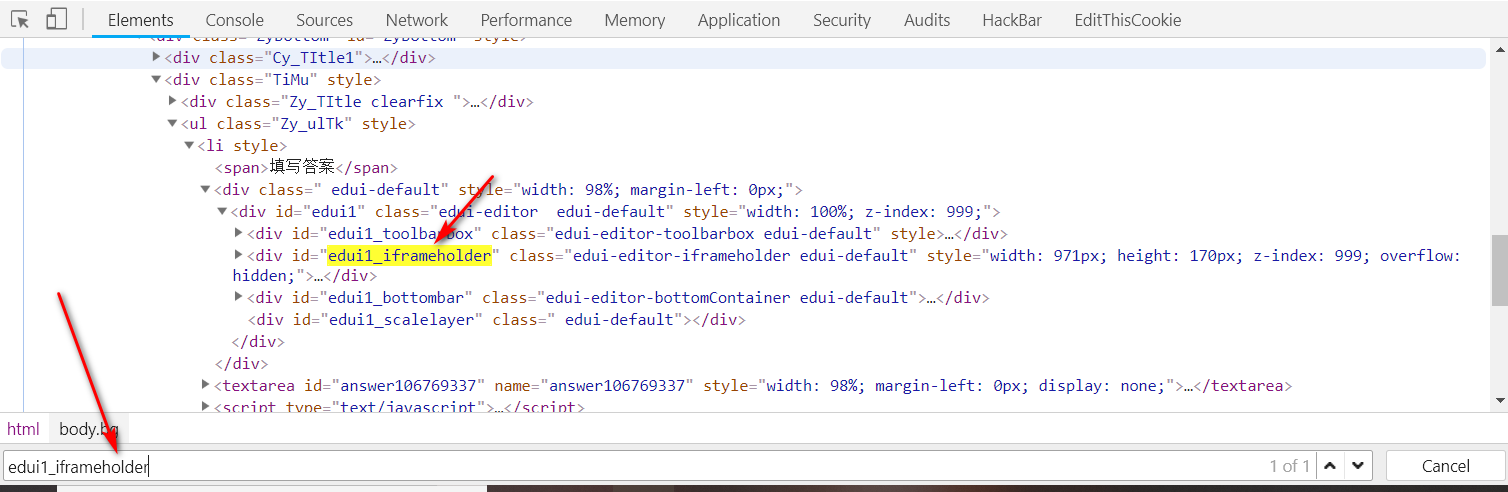The image size is (1508, 492).
Task: Expand the answer106769337 textarea node
Action: pyautogui.click(x=206, y=385)
